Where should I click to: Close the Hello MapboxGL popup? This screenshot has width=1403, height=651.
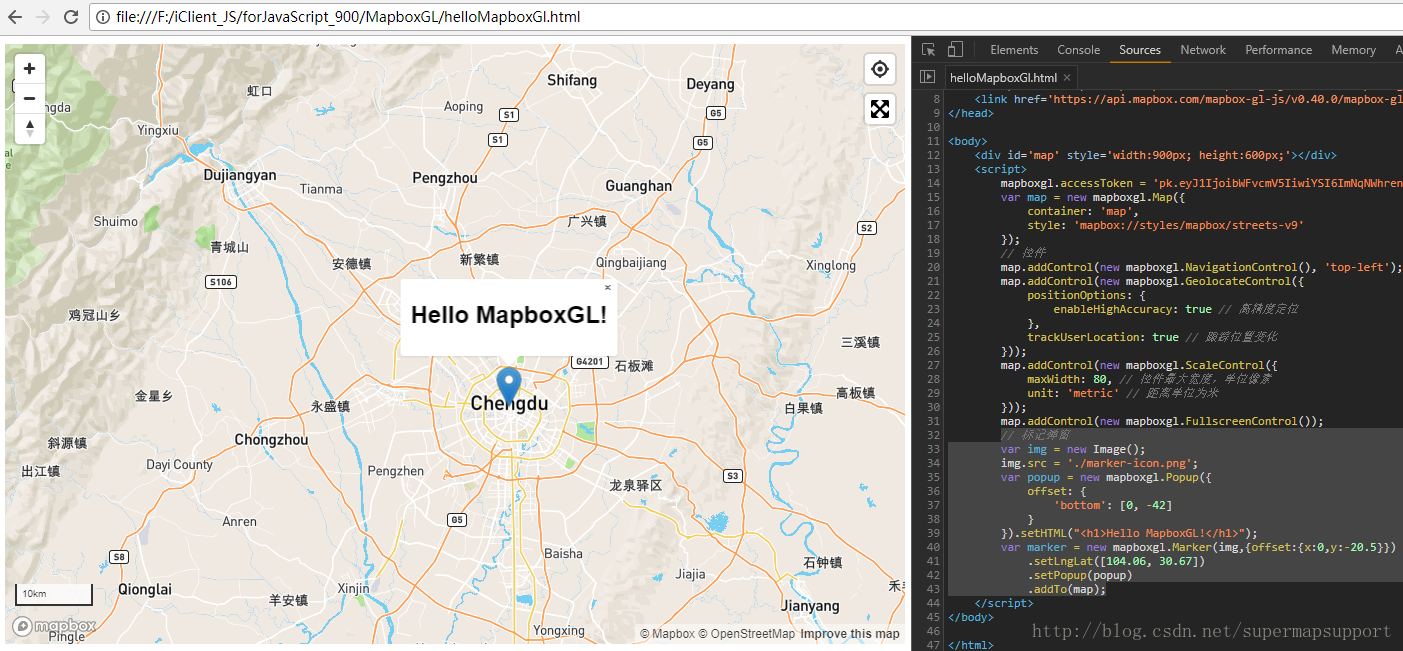click(608, 288)
